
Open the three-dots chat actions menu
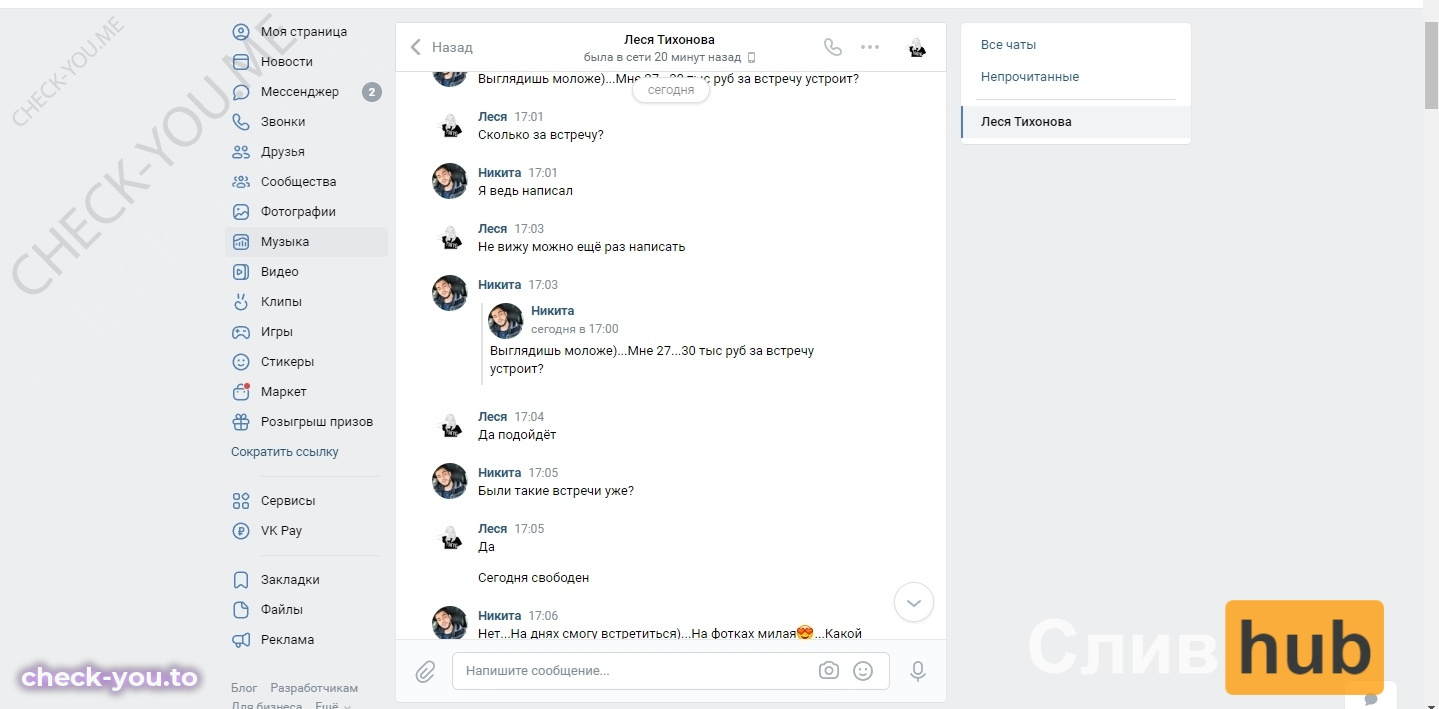(870, 47)
